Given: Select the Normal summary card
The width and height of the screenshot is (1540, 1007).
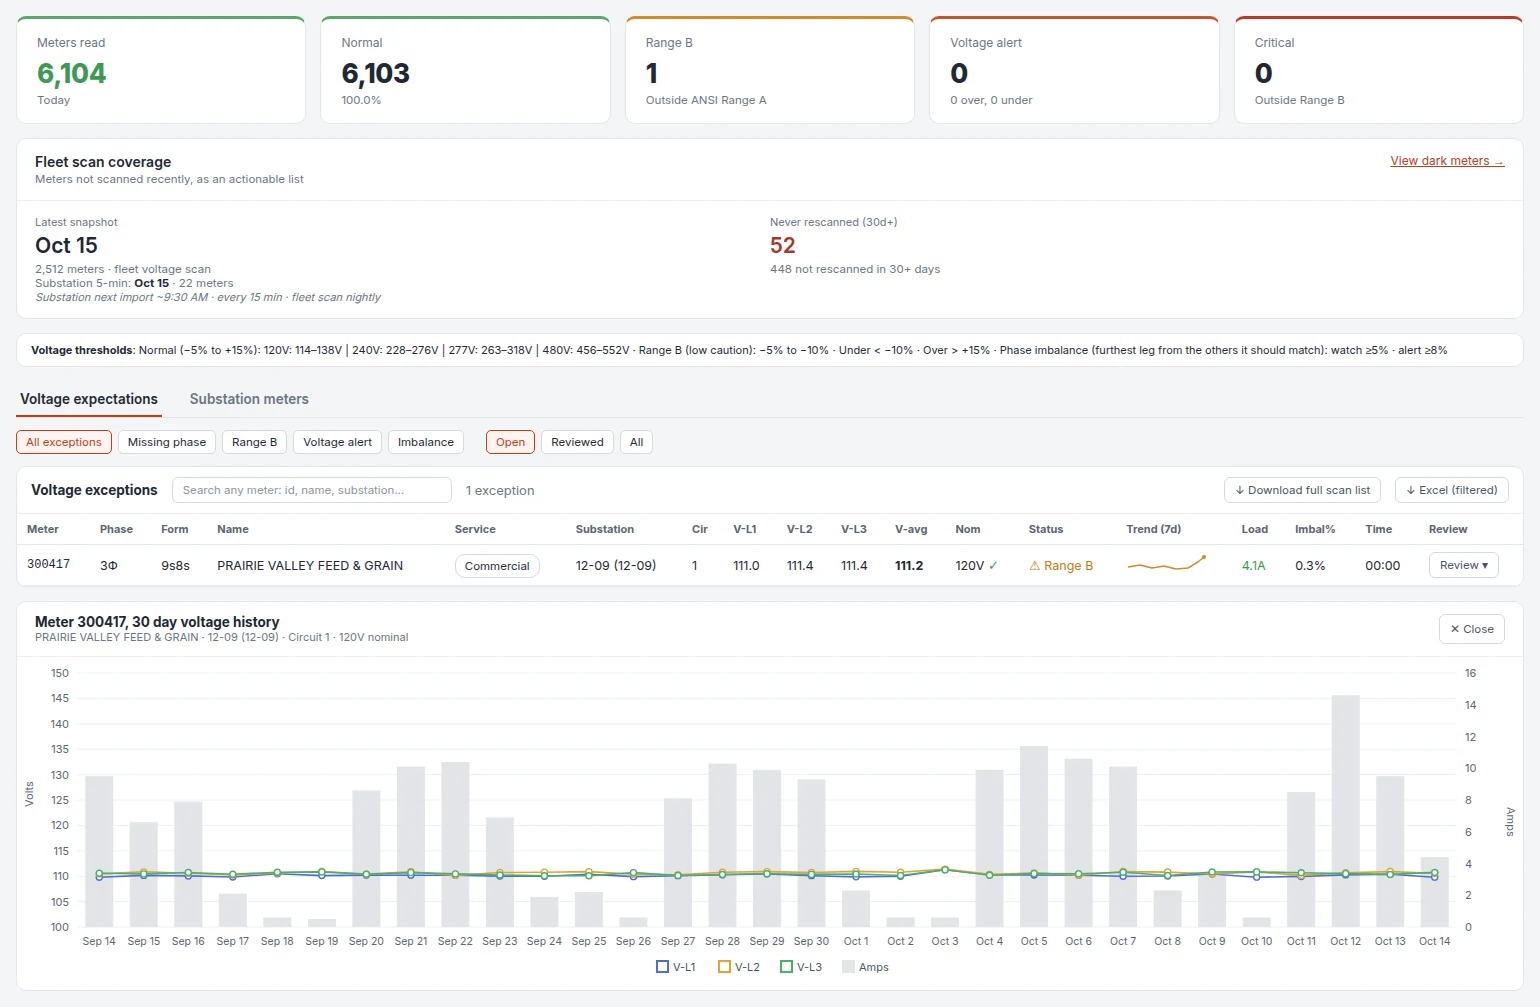Looking at the screenshot, I should (x=465, y=70).
